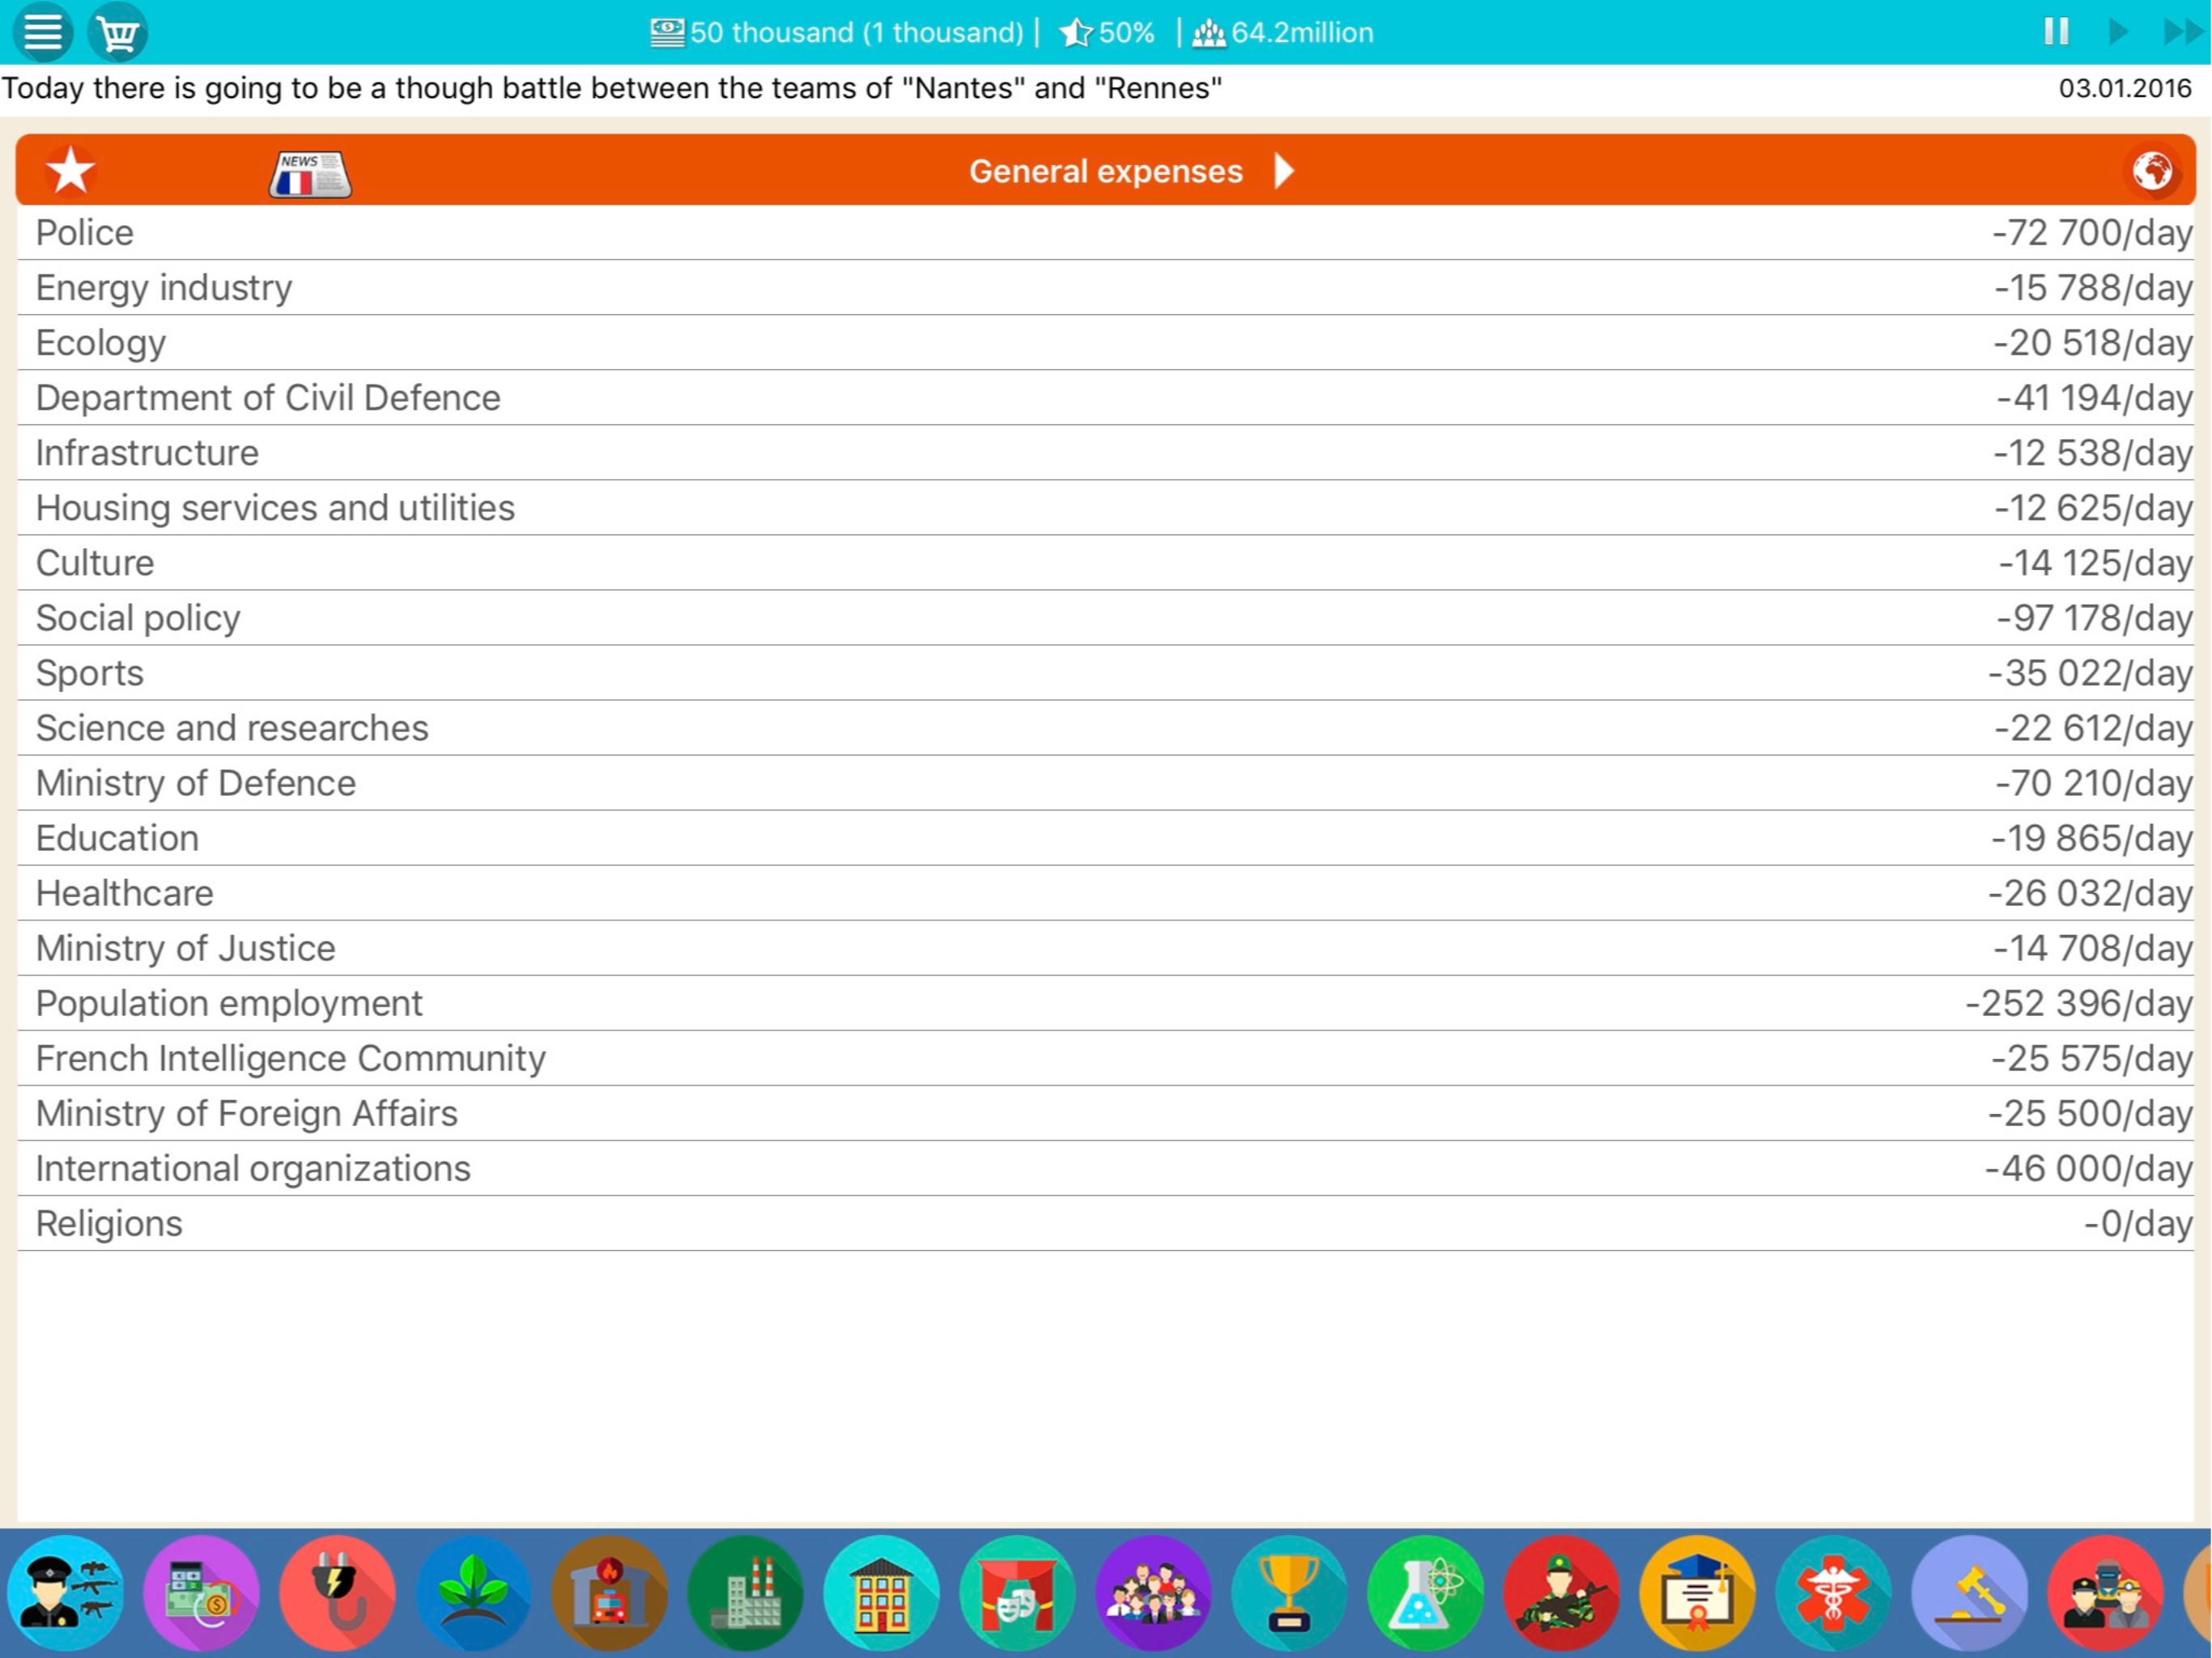
Task: Select the Healthcare row
Action: (1106, 893)
